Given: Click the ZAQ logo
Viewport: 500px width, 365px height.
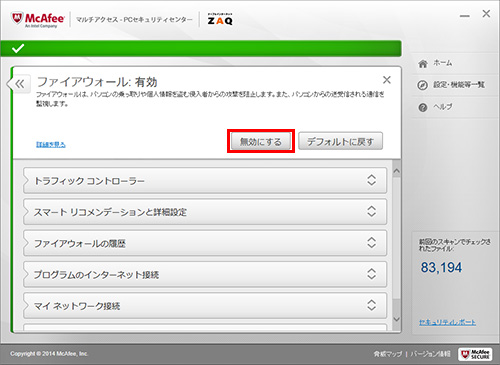Looking at the screenshot, I should coord(220,19).
